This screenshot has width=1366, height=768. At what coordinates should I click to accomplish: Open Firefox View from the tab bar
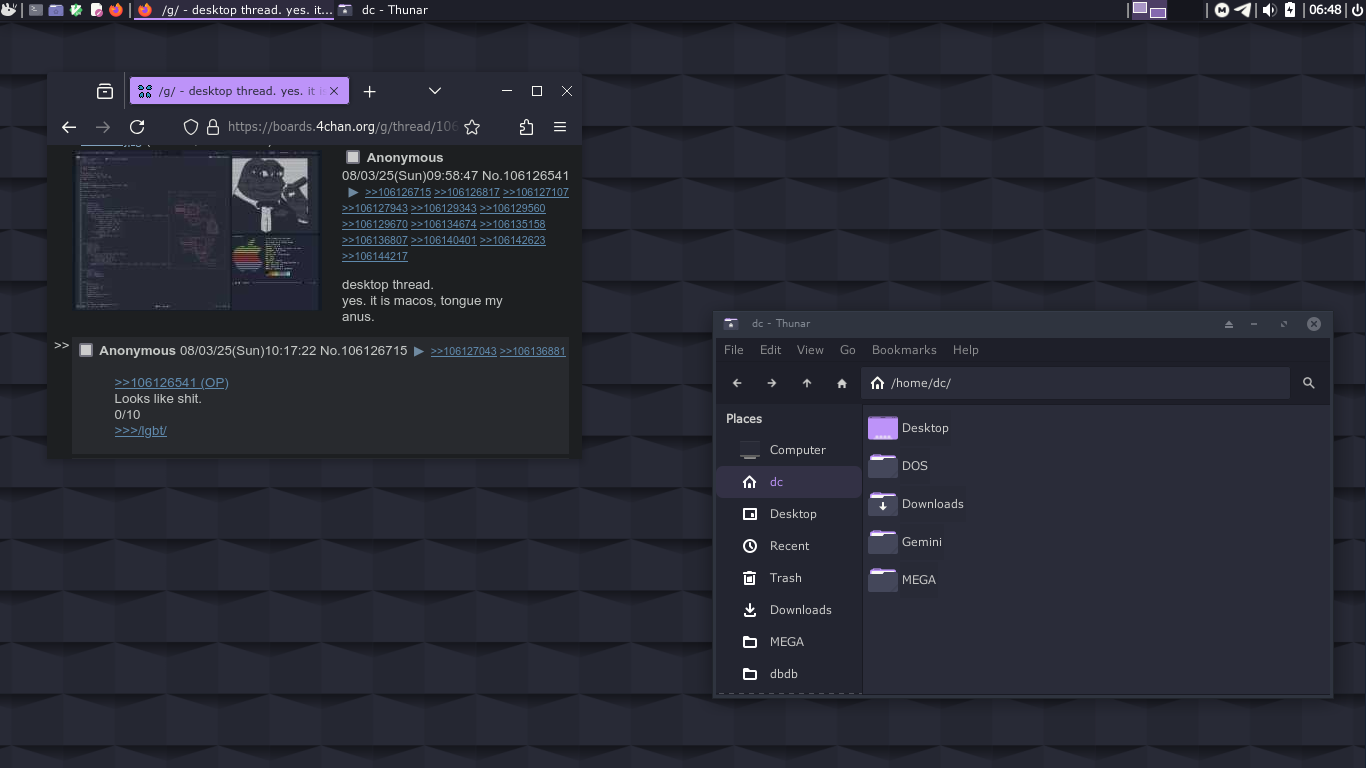point(105,91)
